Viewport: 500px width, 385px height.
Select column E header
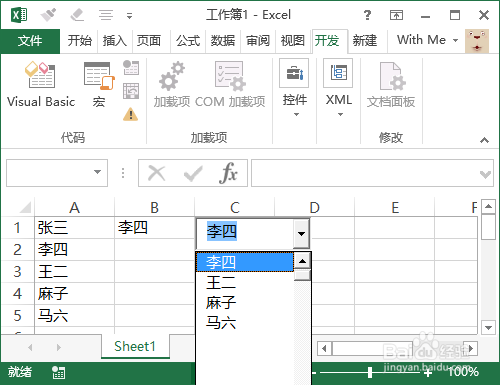[x=395, y=207]
